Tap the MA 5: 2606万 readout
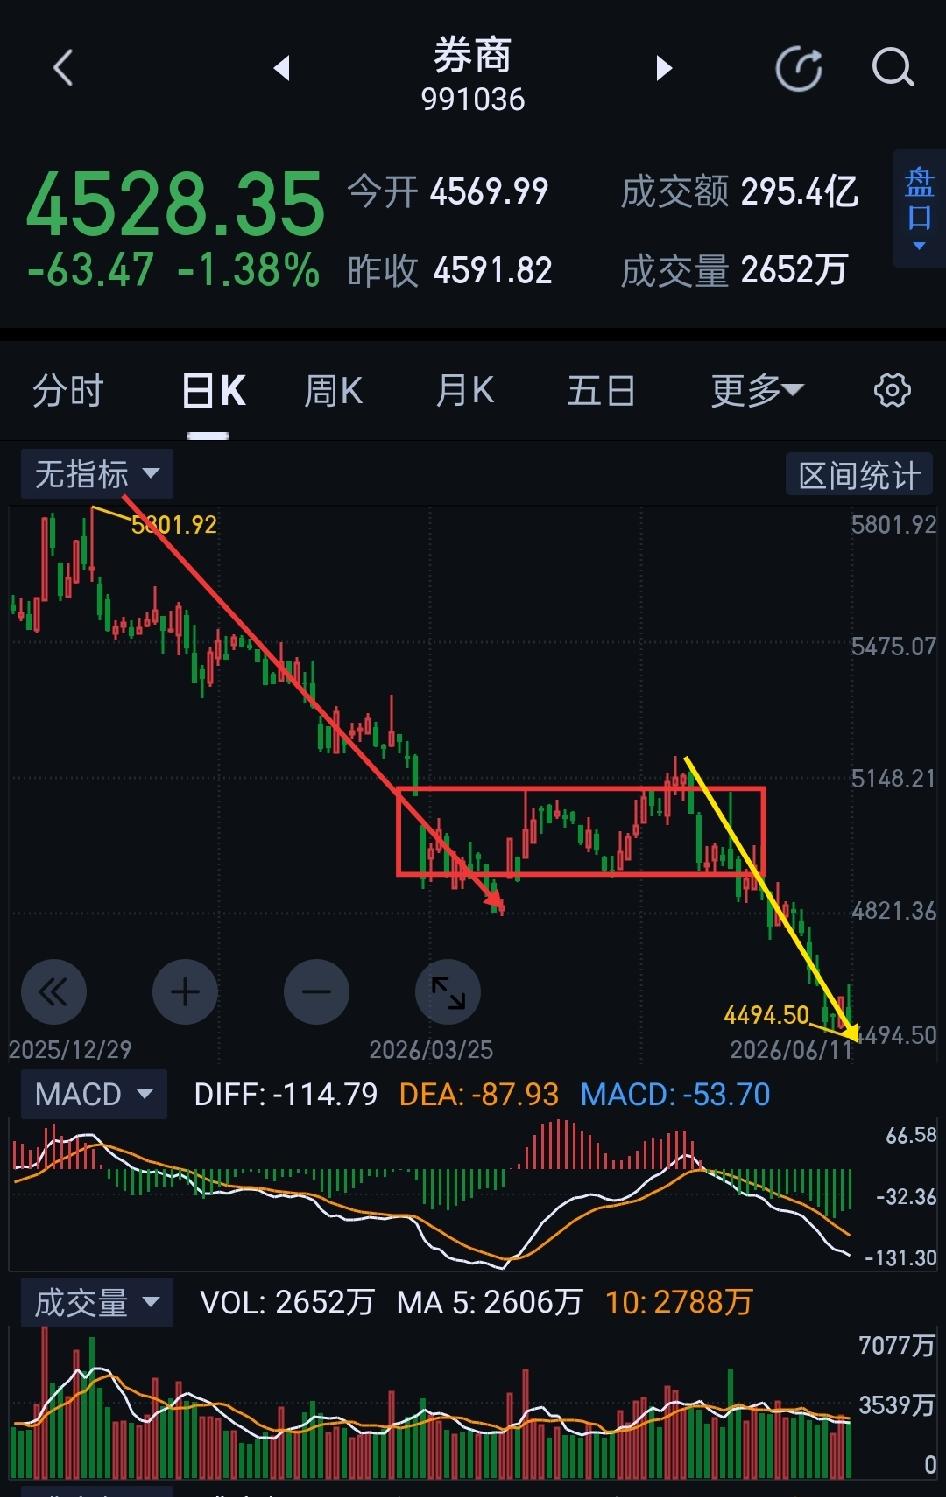The width and height of the screenshot is (946, 1497). [x=490, y=1302]
